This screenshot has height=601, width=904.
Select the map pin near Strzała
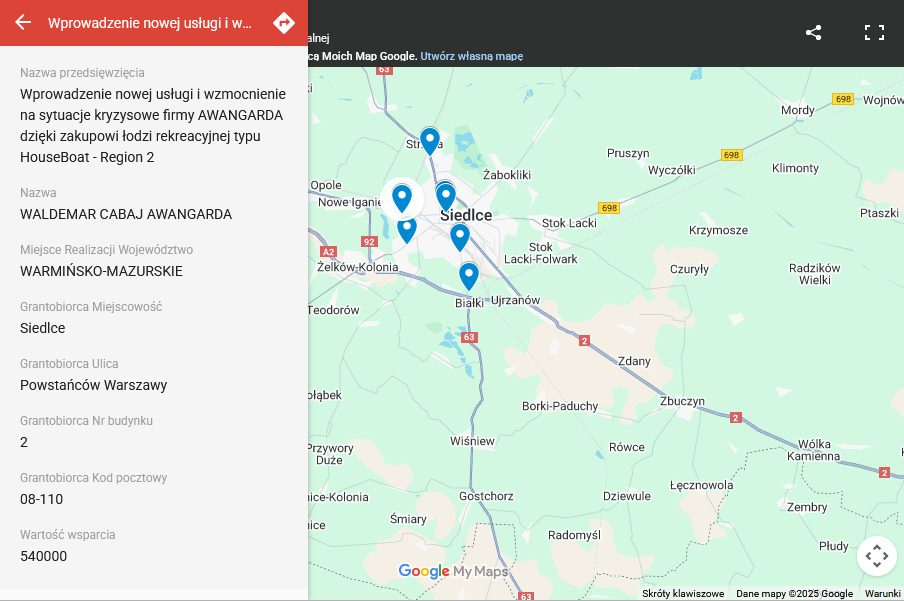pos(430,141)
